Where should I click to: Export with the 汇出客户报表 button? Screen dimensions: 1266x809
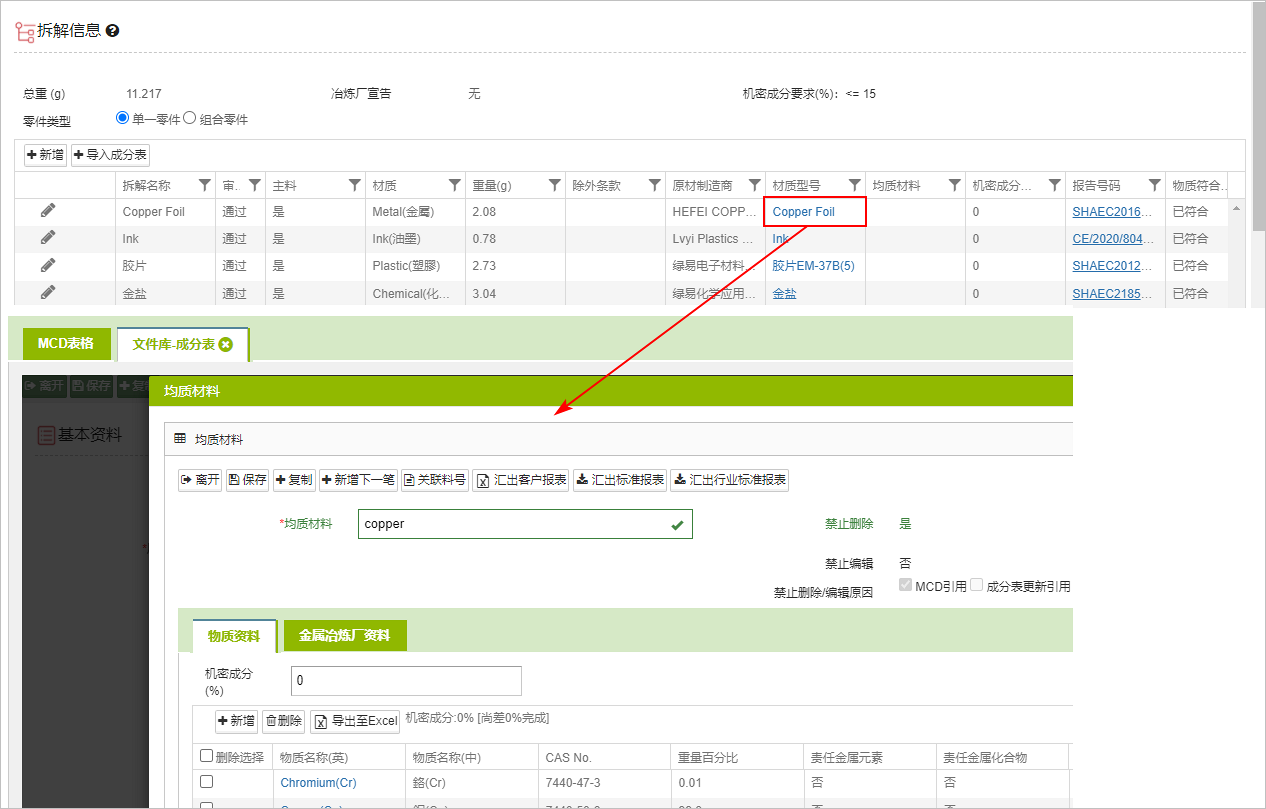click(x=521, y=480)
